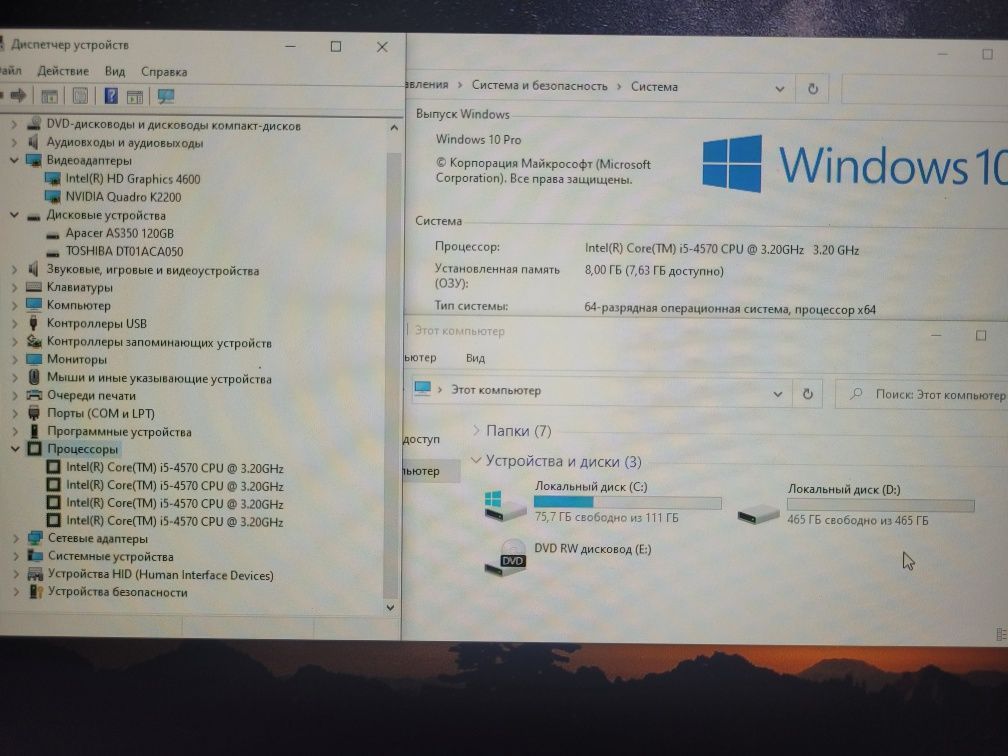The image size is (1008, 756).
Task: Click the DVD drives category icon
Action: click(34, 124)
